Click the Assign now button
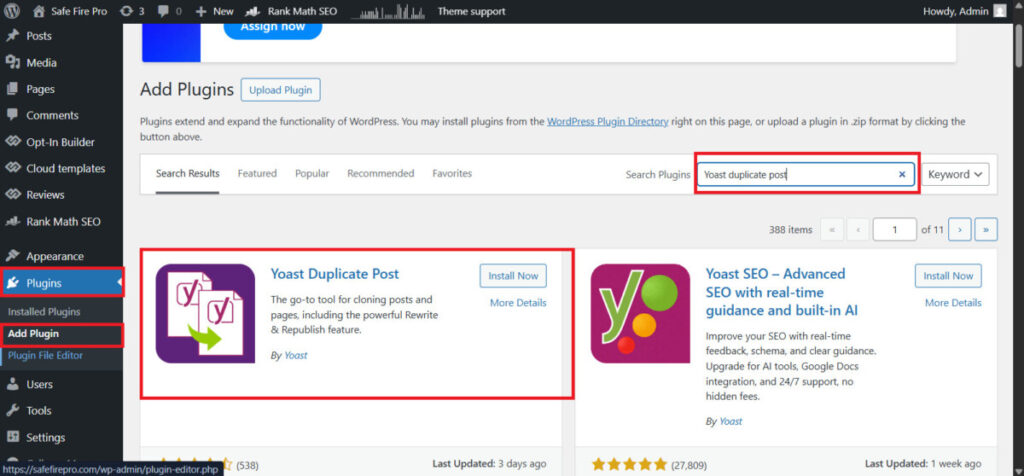Viewport: 1024px width, 476px height. [273, 27]
